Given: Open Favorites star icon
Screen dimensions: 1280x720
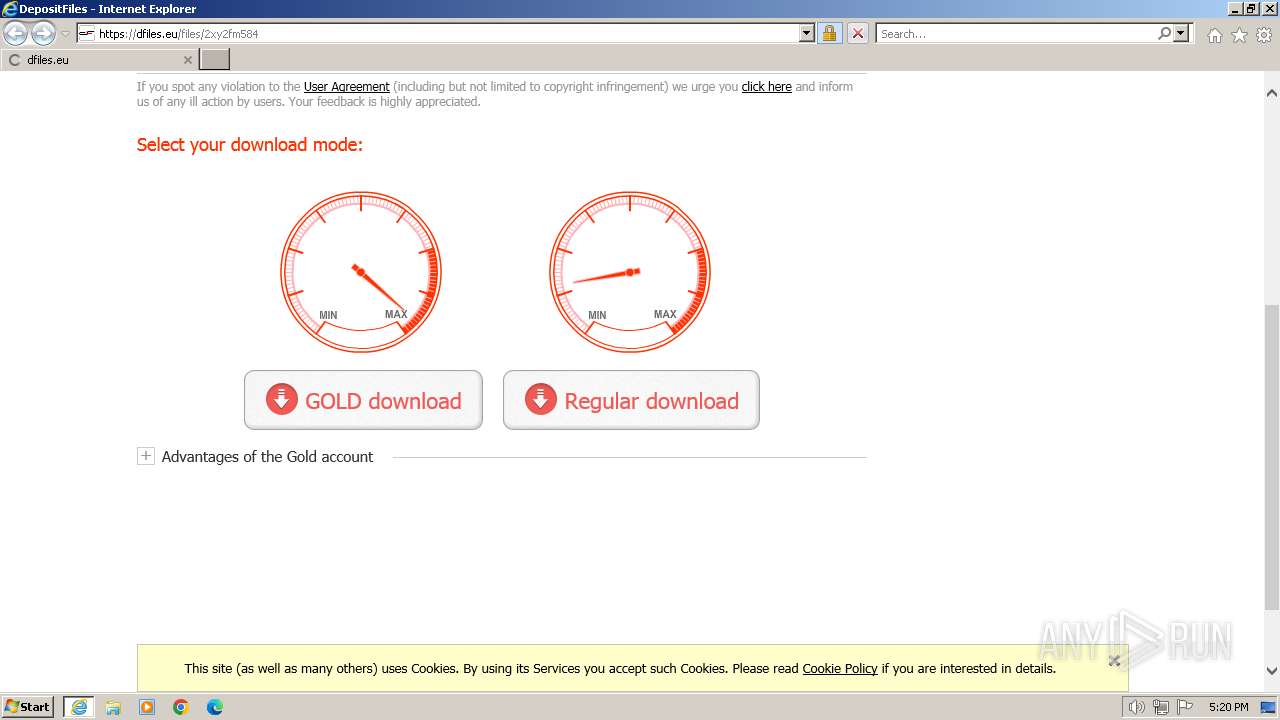Looking at the screenshot, I should click(x=1239, y=35).
